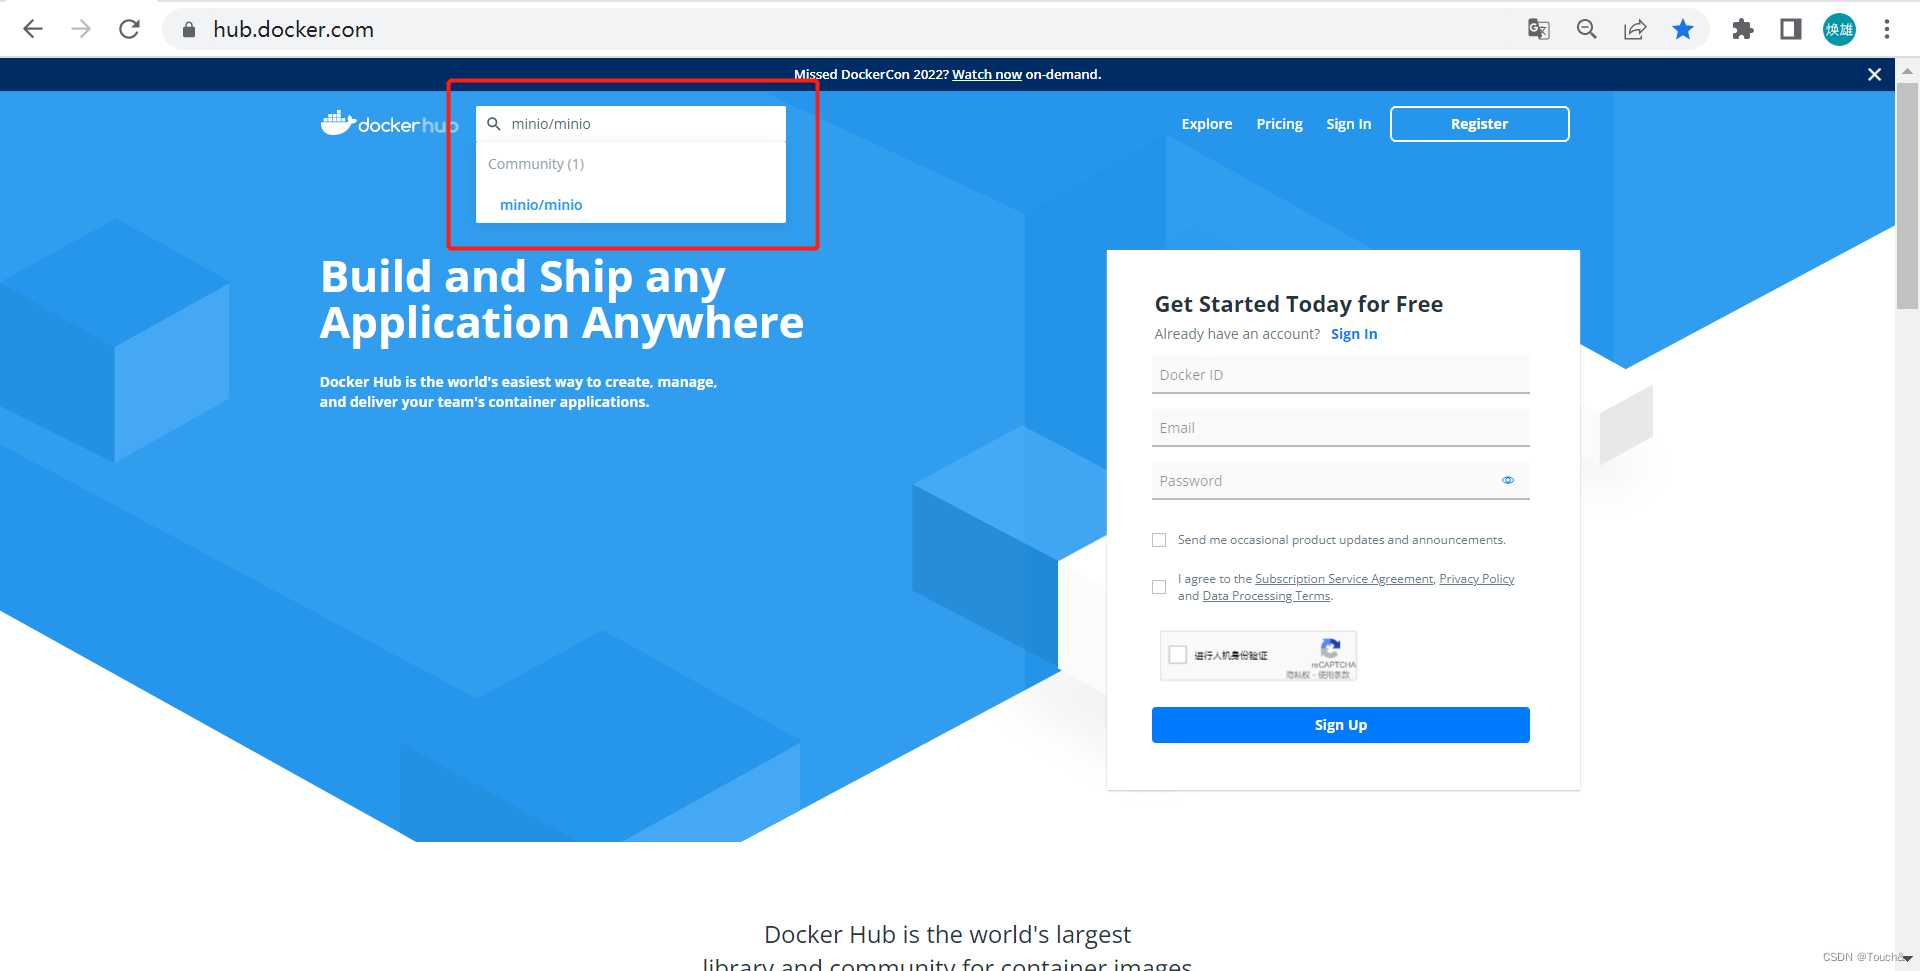Focus the Docker ID field
Viewport: 1920px width, 971px height.
(1340, 375)
